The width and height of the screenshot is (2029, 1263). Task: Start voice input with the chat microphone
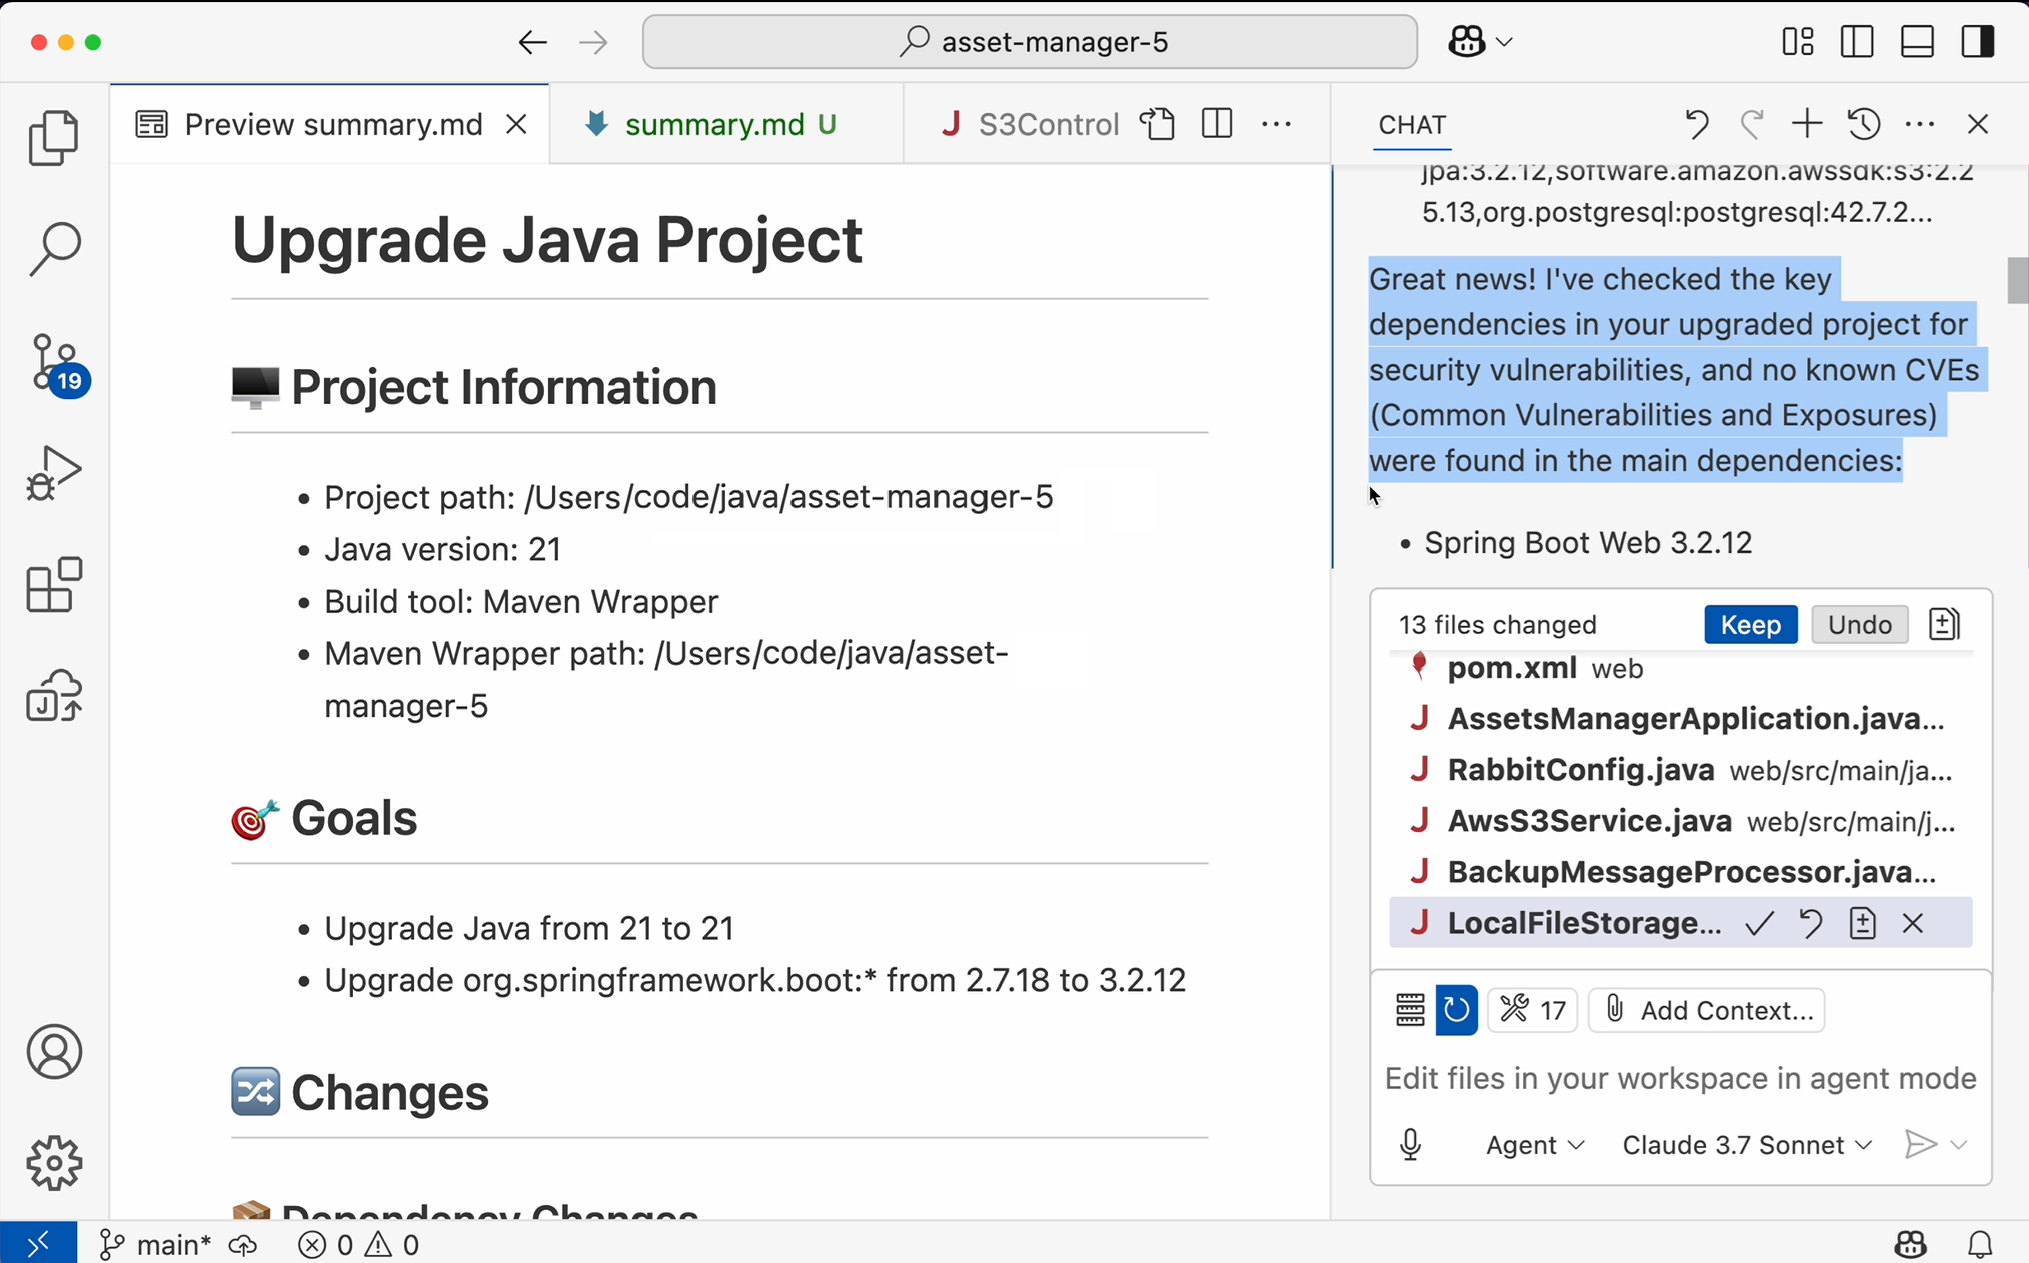1411,1144
